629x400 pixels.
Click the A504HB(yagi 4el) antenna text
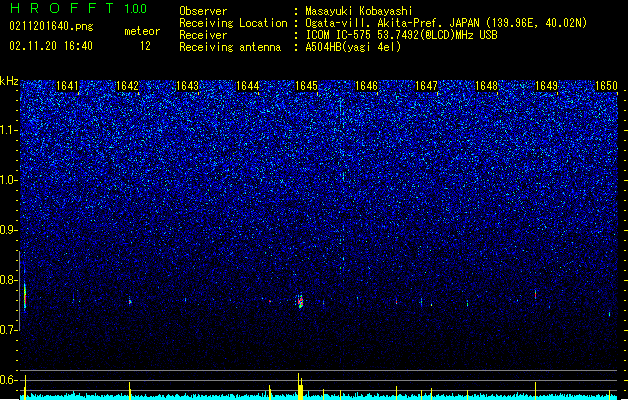[353, 47]
